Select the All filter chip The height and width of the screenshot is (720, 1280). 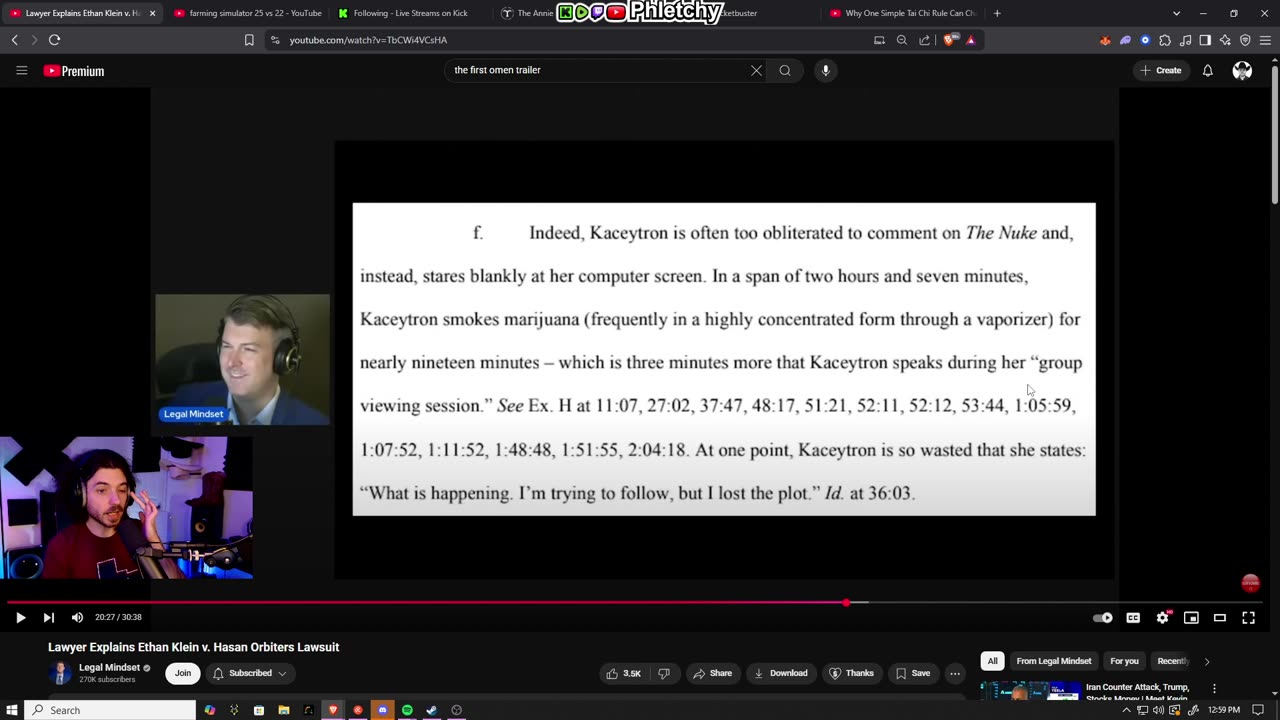click(x=992, y=661)
